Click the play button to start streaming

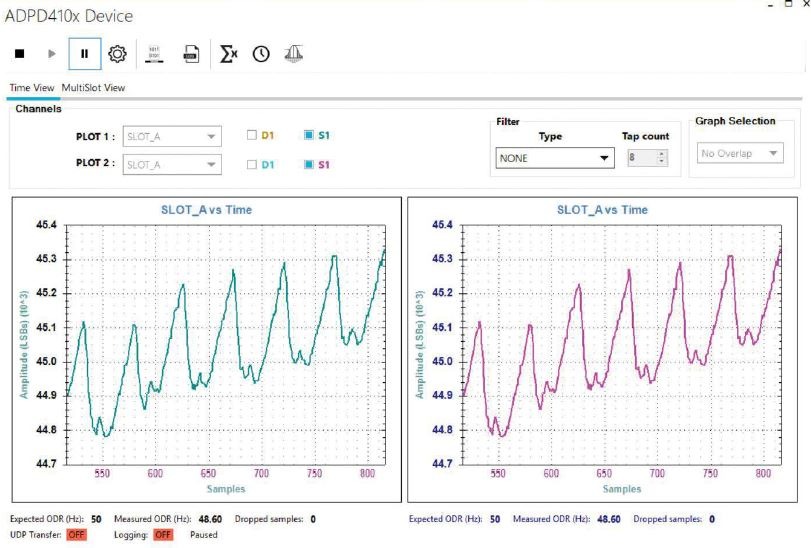tap(52, 53)
